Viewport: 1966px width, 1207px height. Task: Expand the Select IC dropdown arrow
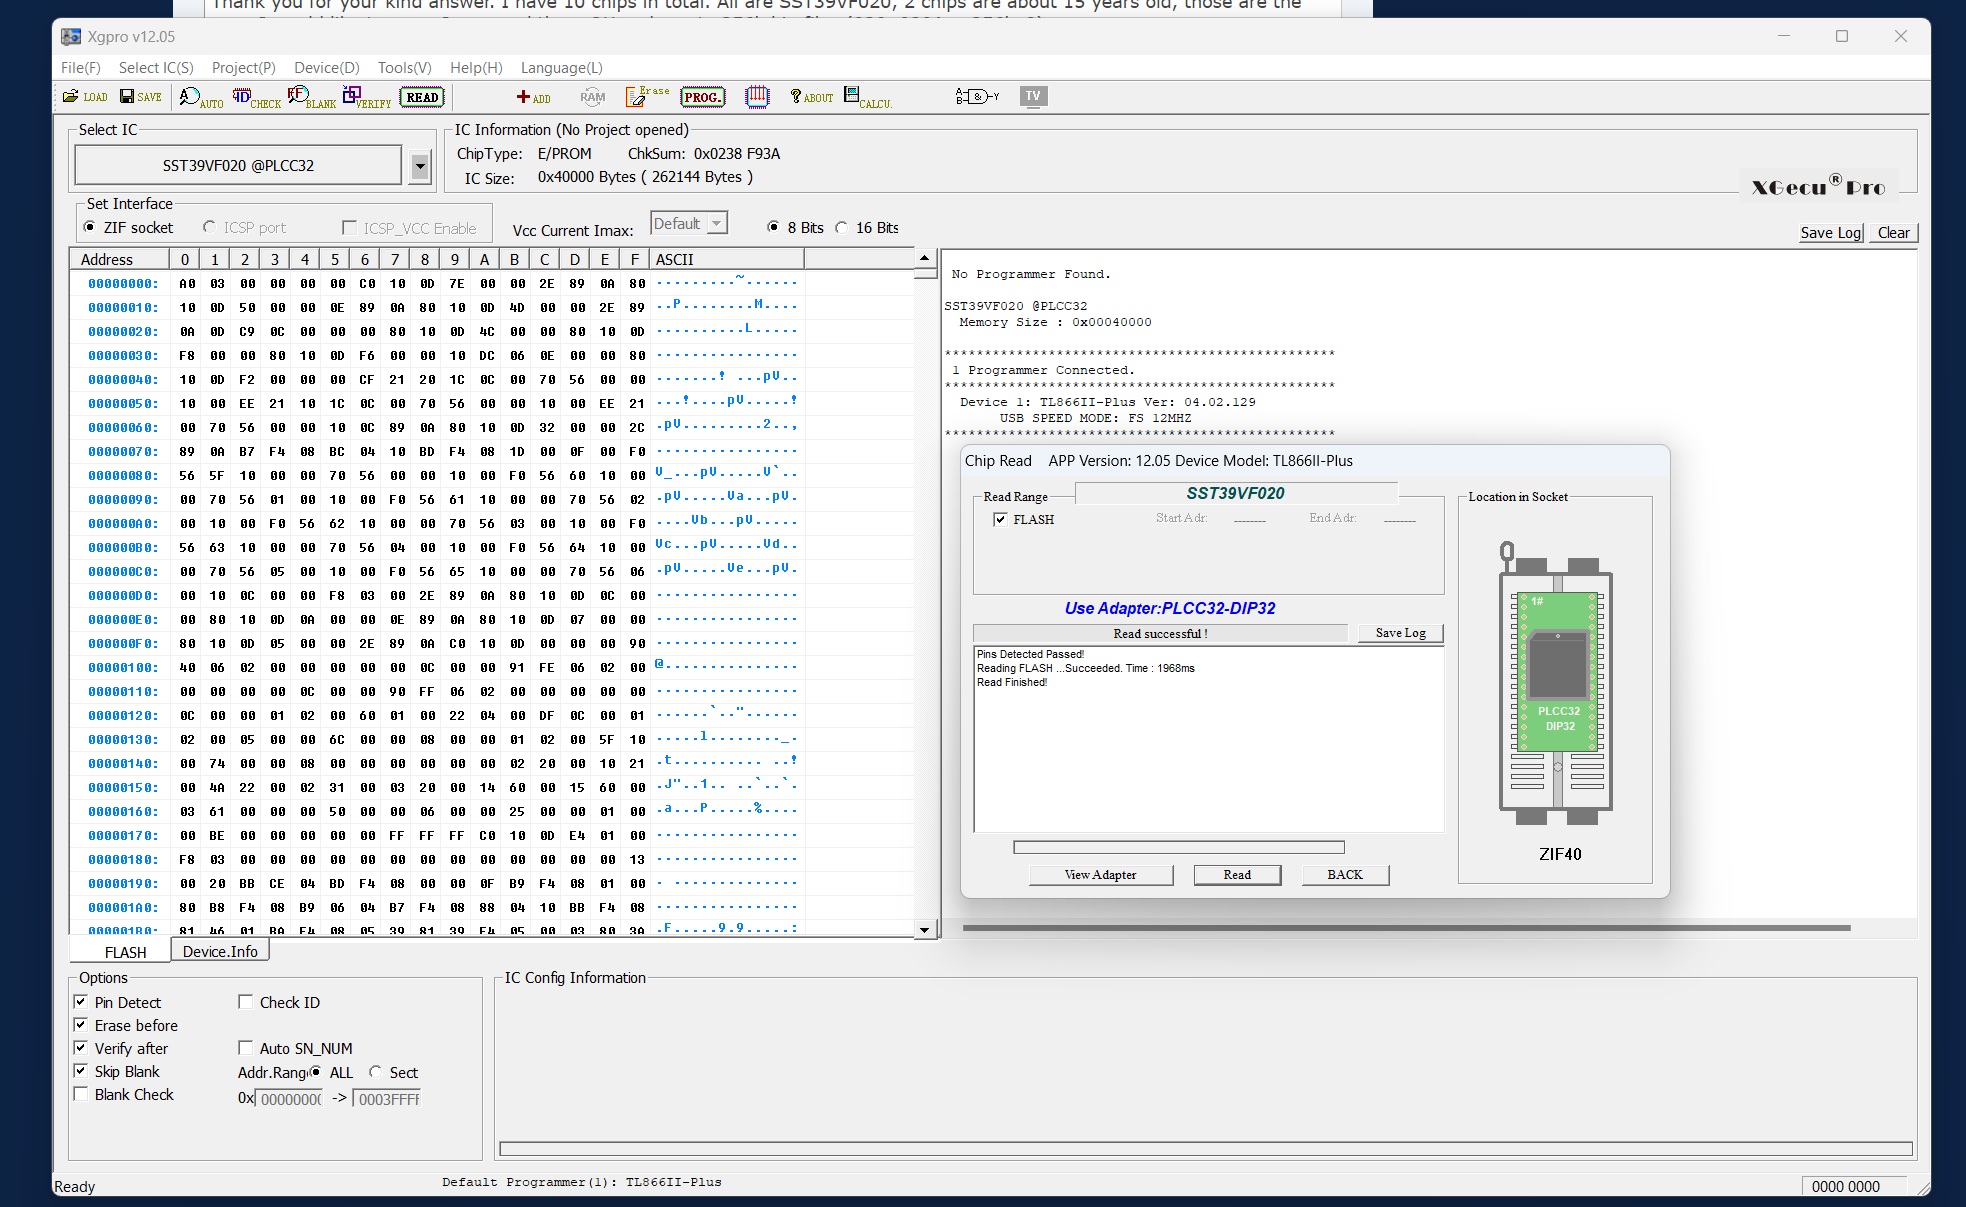click(420, 166)
